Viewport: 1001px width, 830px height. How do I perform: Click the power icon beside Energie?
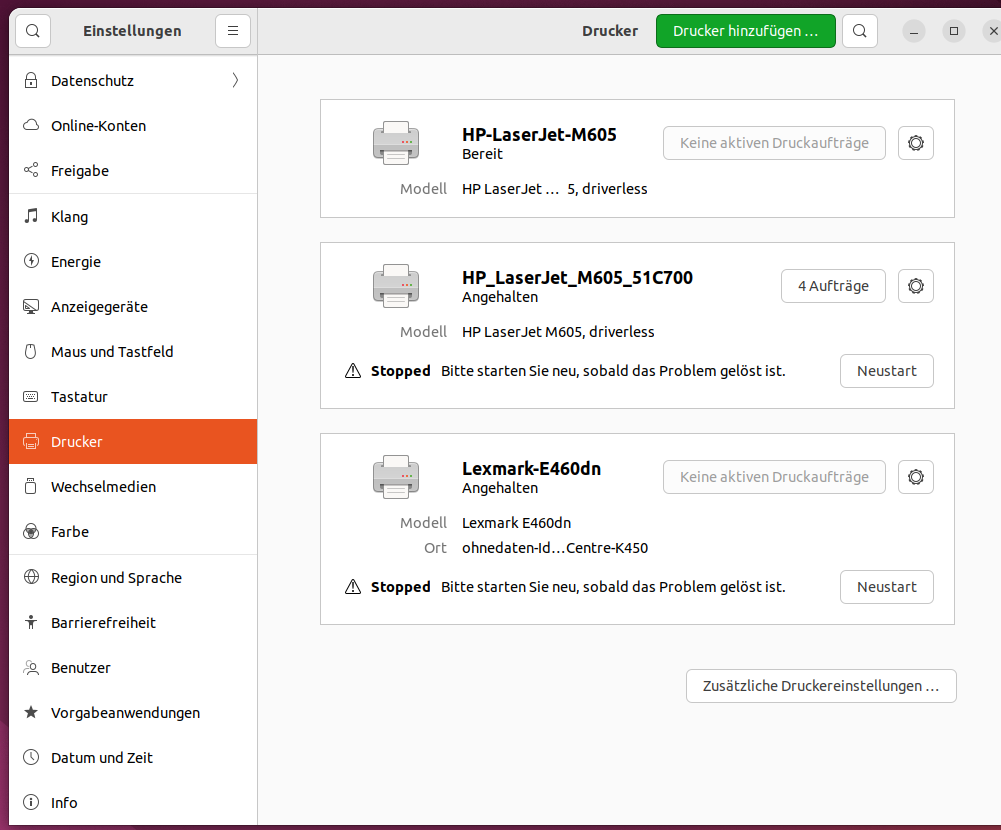click(31, 261)
